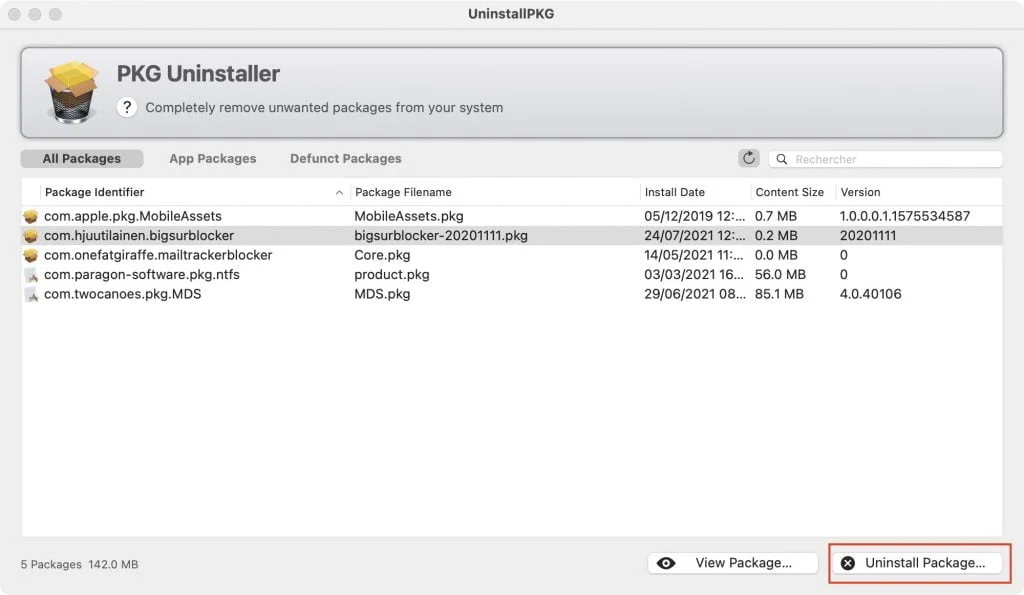Click the magnifier icon in search field
1024x595 pixels.
[x=782, y=159]
